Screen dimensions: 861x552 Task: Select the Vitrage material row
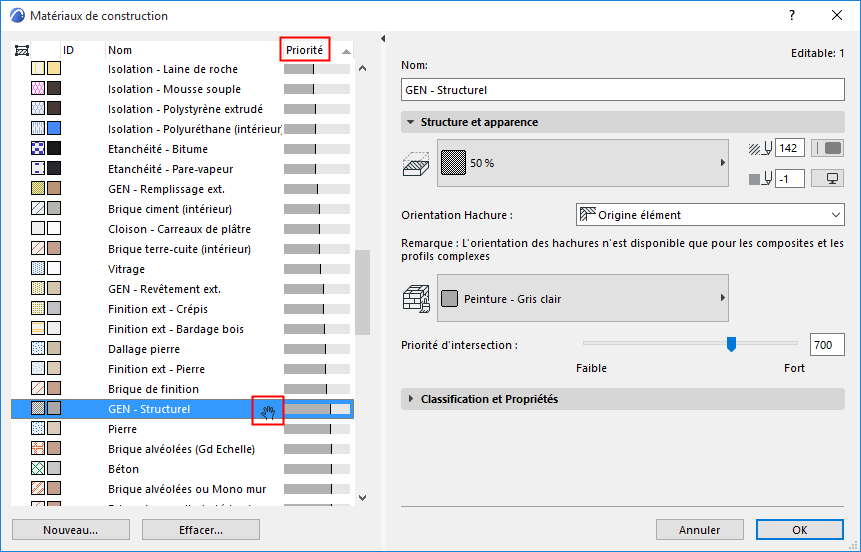[182, 269]
